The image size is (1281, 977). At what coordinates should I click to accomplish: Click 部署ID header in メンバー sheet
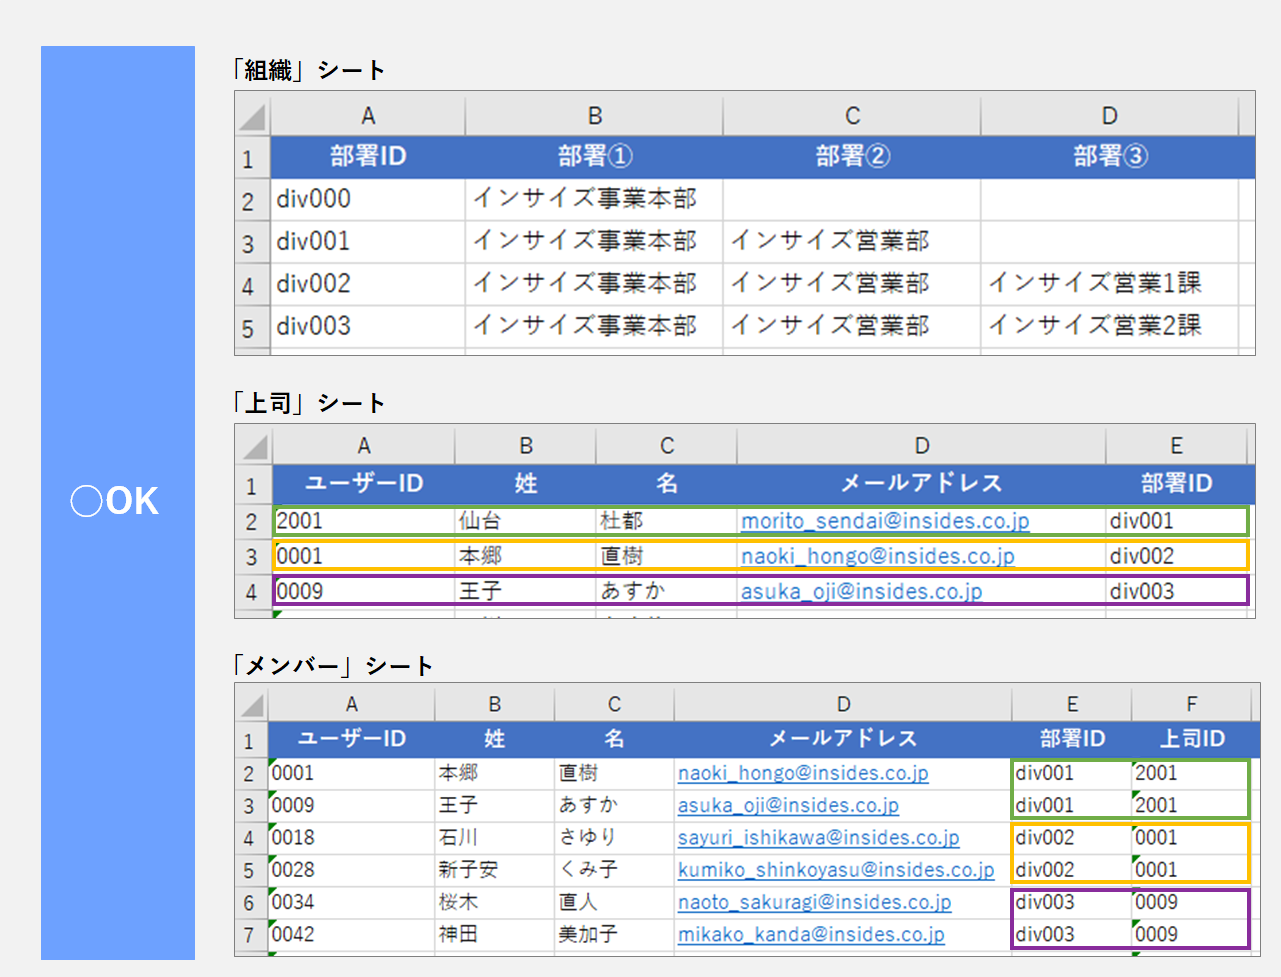point(1072,739)
